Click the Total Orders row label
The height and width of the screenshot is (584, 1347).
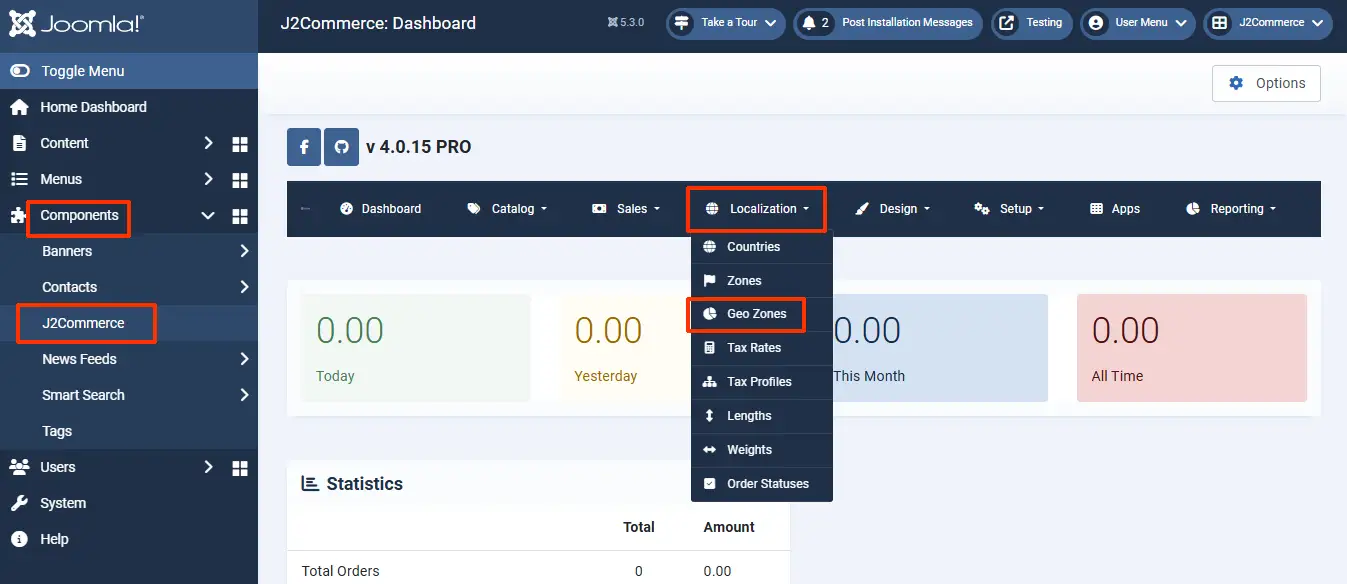pyautogui.click(x=341, y=572)
